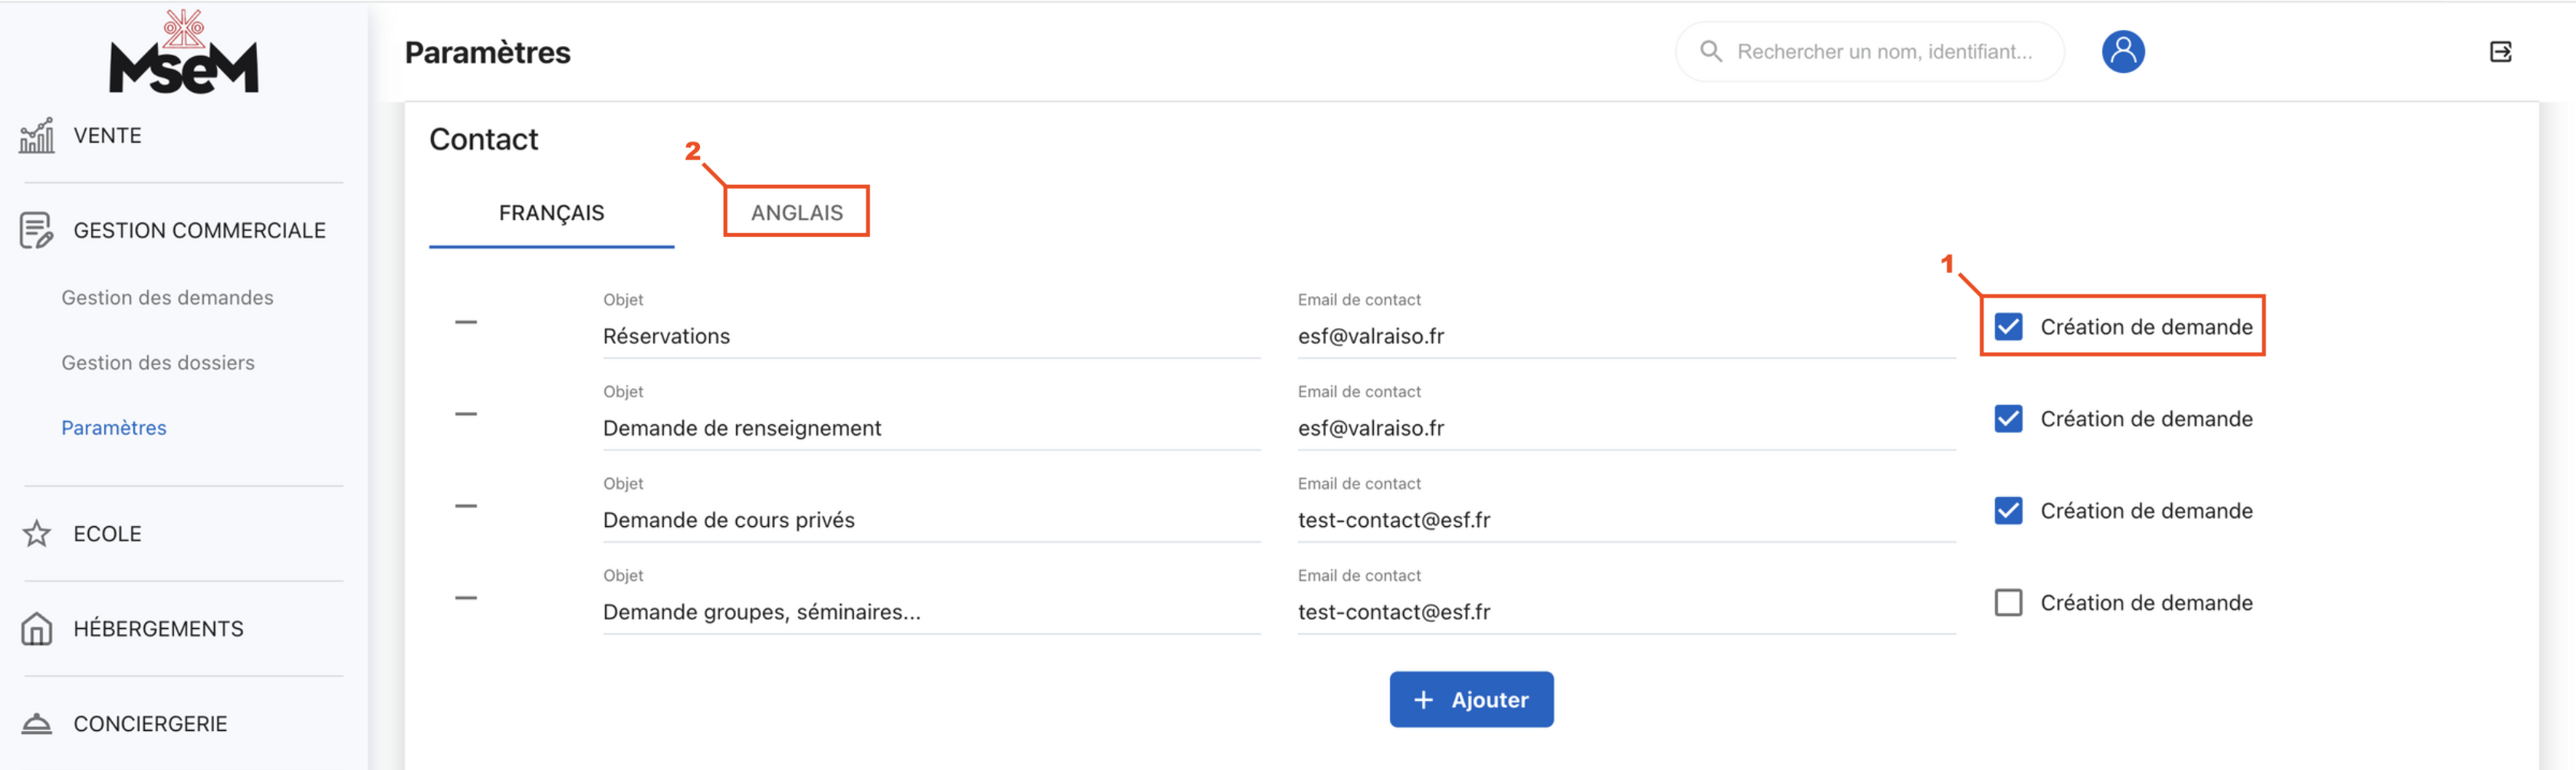The height and width of the screenshot is (770, 2576).
Task: Enable Création de demande for Demande groupes
Action: 2008,603
